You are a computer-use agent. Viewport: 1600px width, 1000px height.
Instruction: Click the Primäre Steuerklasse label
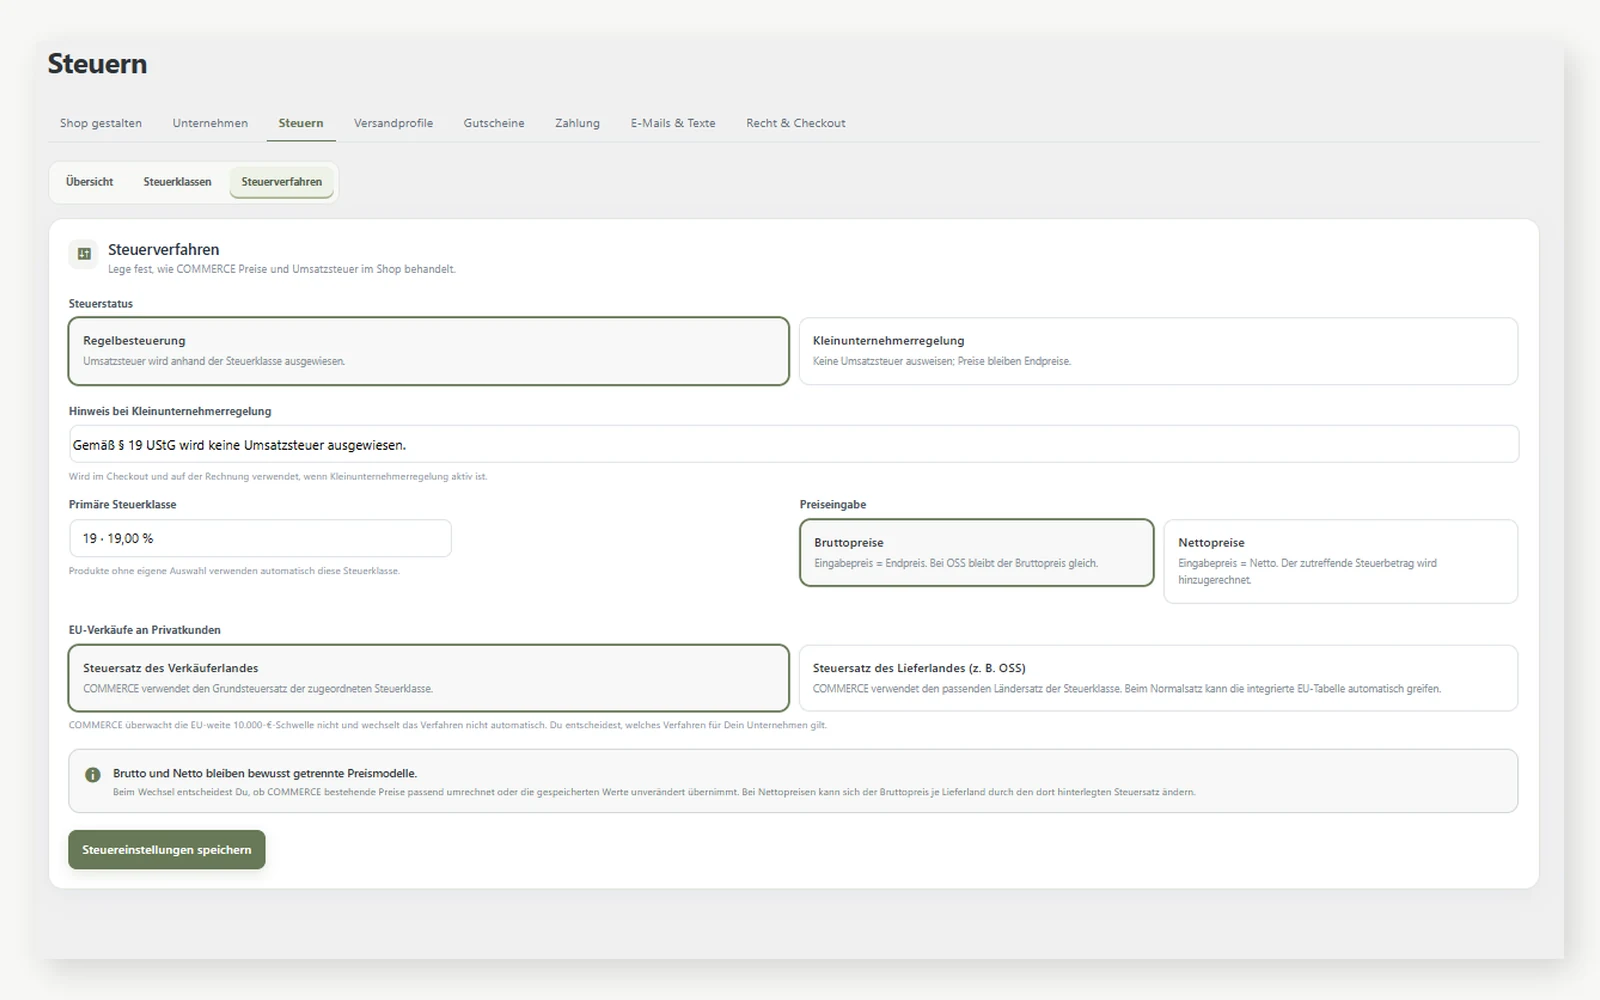[122, 505]
